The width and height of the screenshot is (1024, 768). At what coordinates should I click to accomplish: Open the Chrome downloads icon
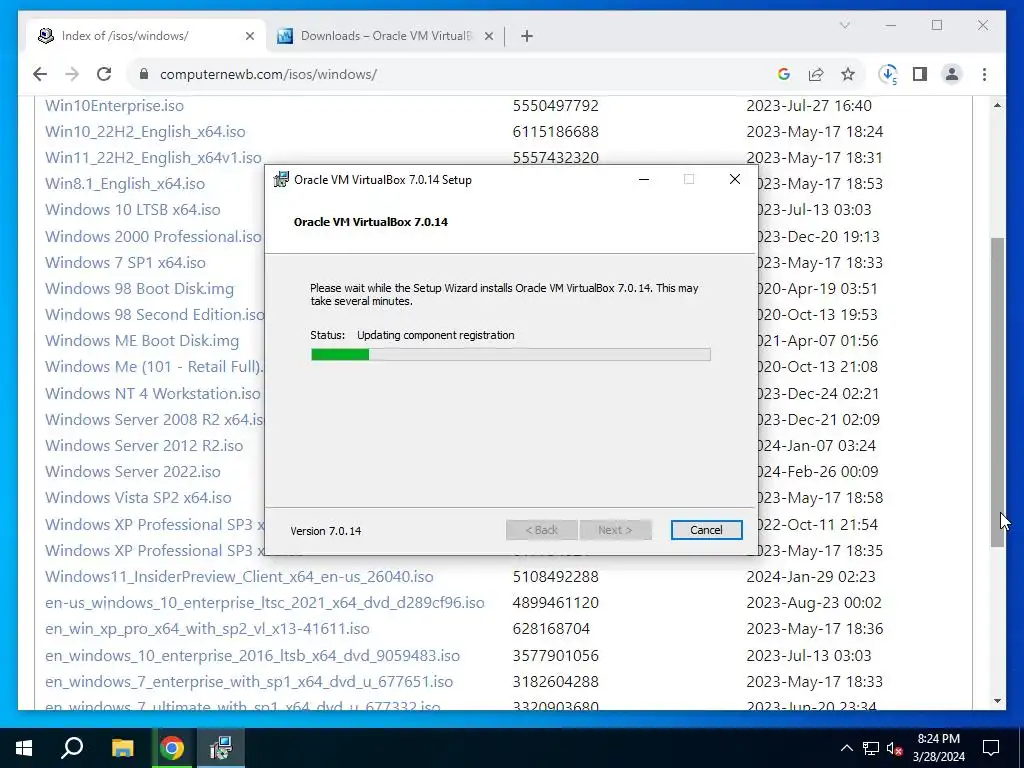click(888, 74)
